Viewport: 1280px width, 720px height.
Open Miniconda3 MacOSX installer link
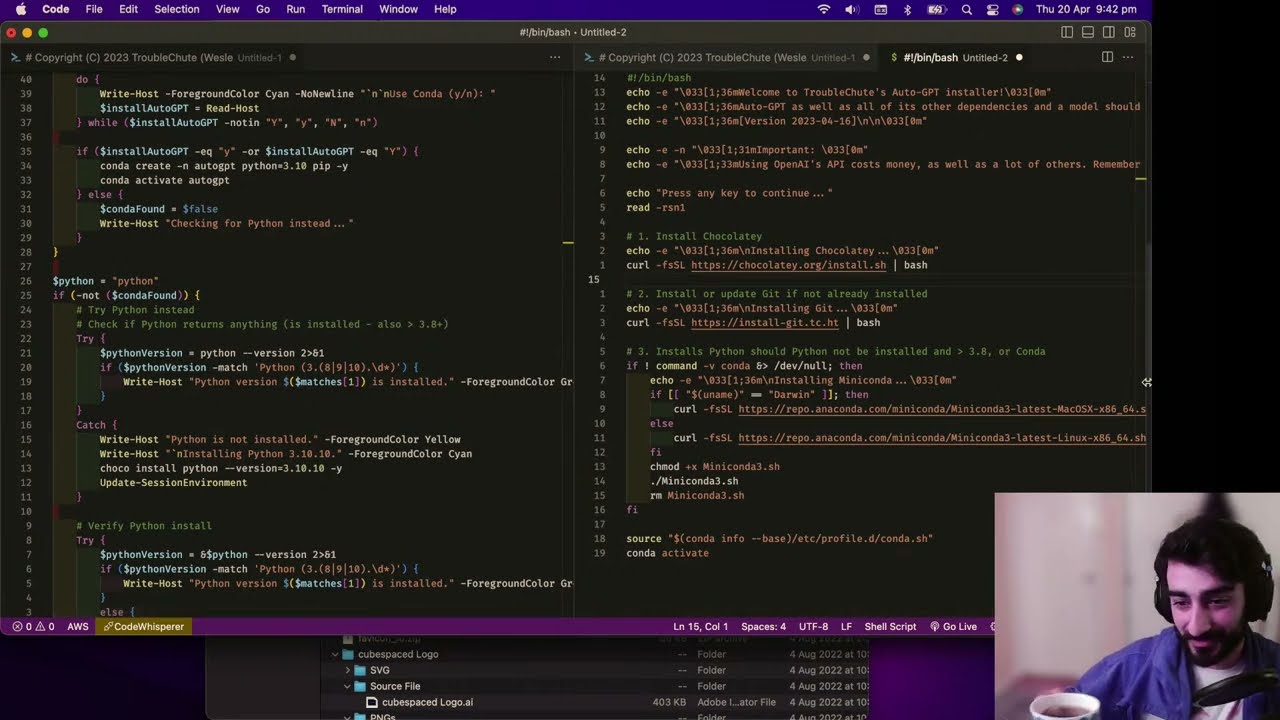pos(942,409)
